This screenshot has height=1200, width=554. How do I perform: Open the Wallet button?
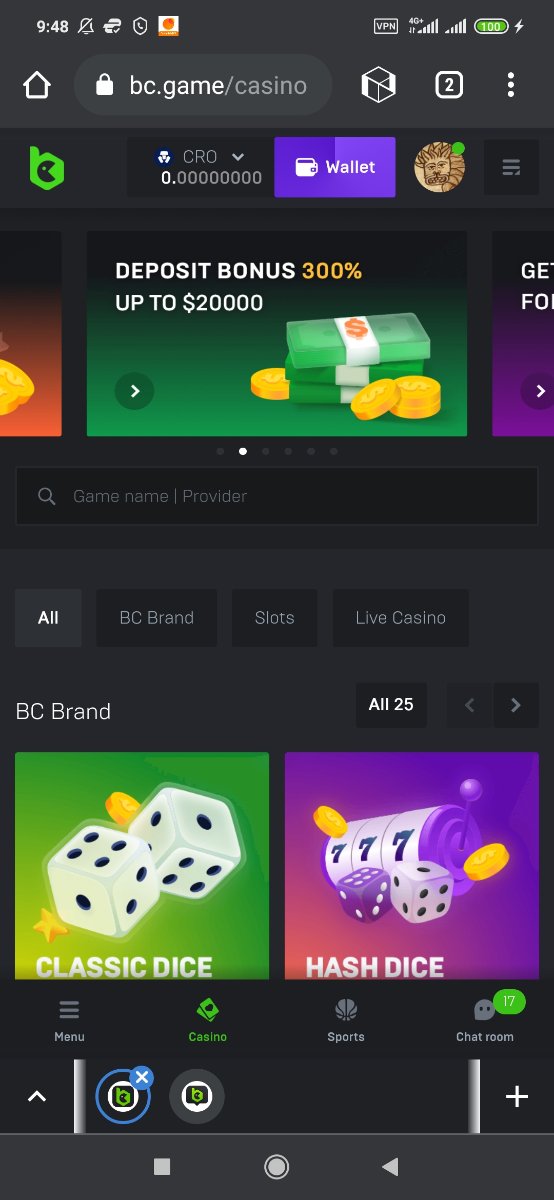[x=335, y=167]
